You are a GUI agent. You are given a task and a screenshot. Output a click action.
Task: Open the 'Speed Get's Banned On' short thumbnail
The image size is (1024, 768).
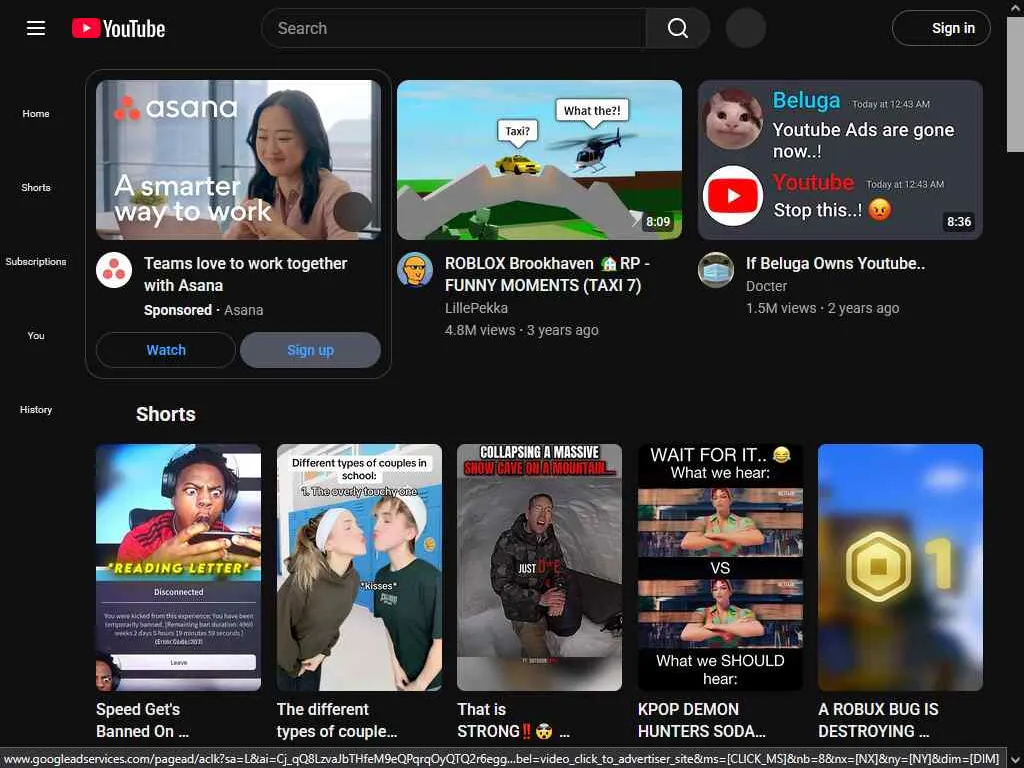tap(178, 568)
